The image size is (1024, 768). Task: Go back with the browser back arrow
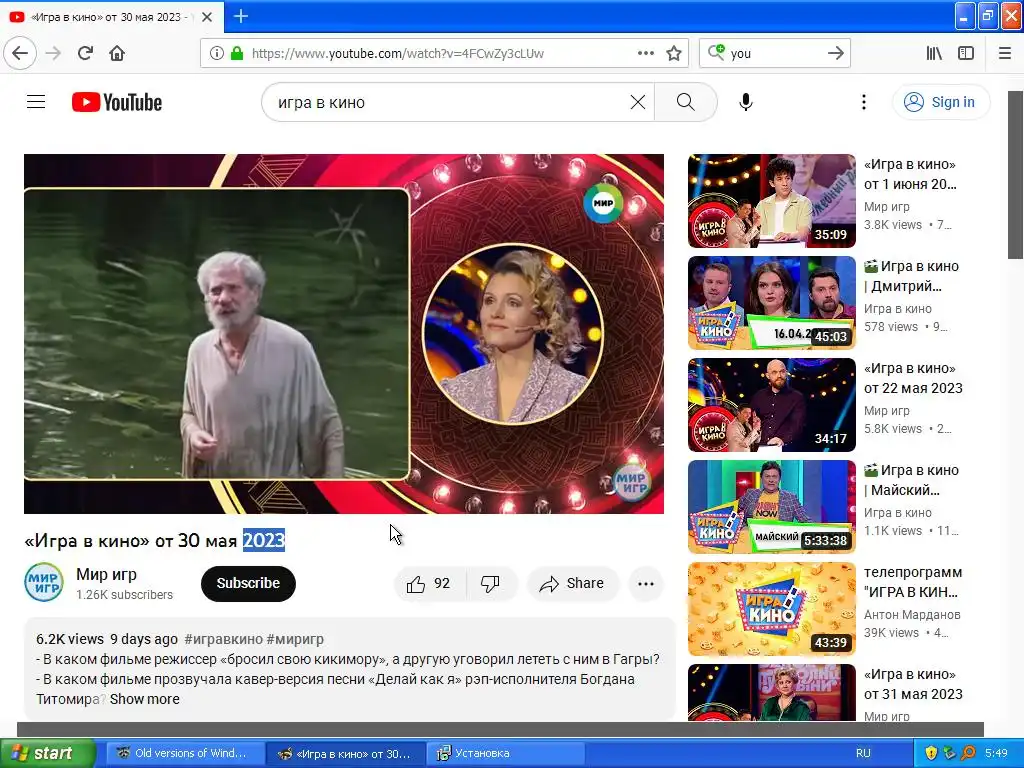coord(20,54)
